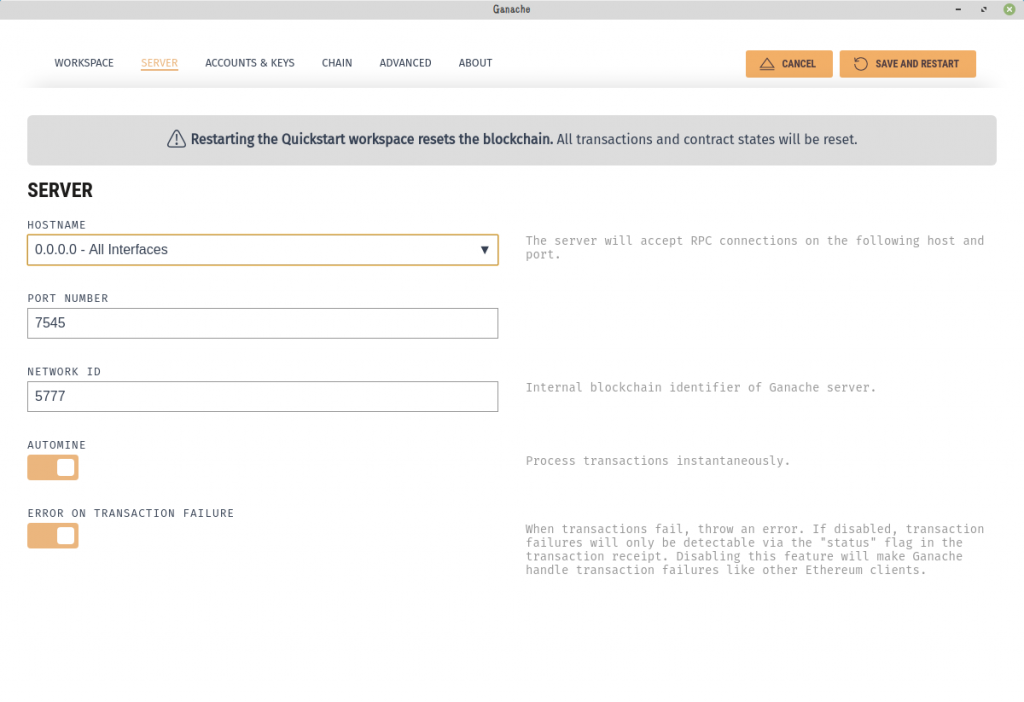Click the warning triangle in the Cancel button

tap(767, 64)
